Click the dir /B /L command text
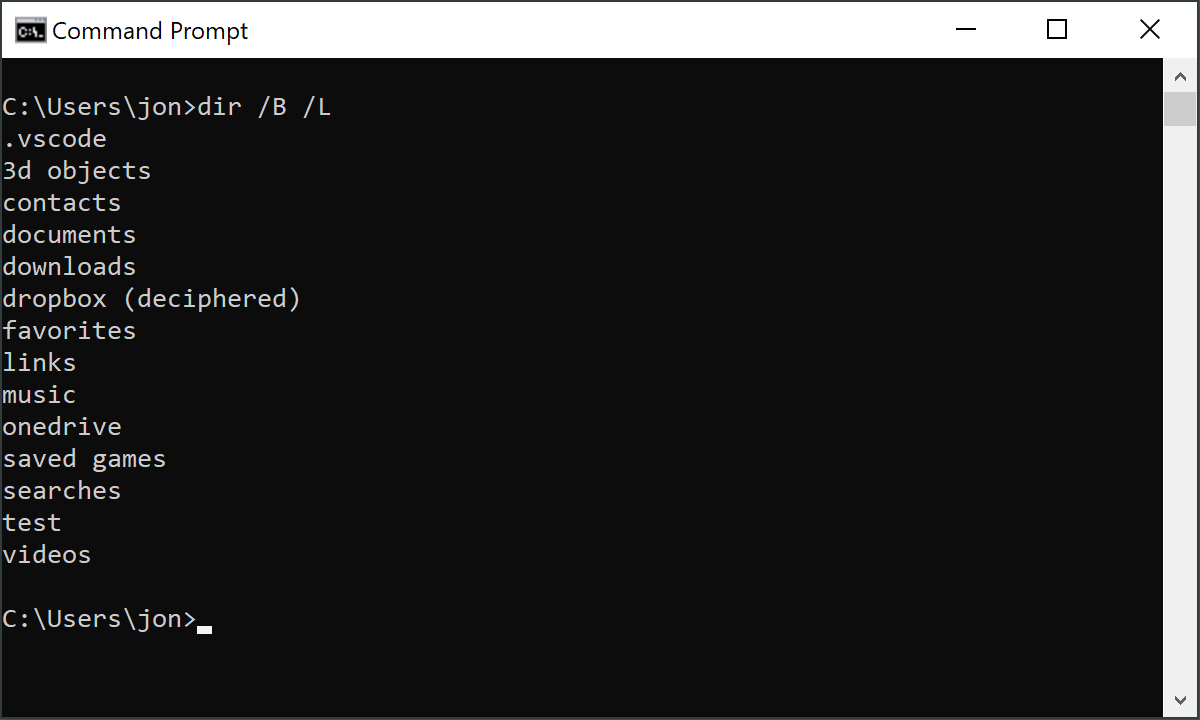Viewport: 1200px width, 720px height. [266, 106]
